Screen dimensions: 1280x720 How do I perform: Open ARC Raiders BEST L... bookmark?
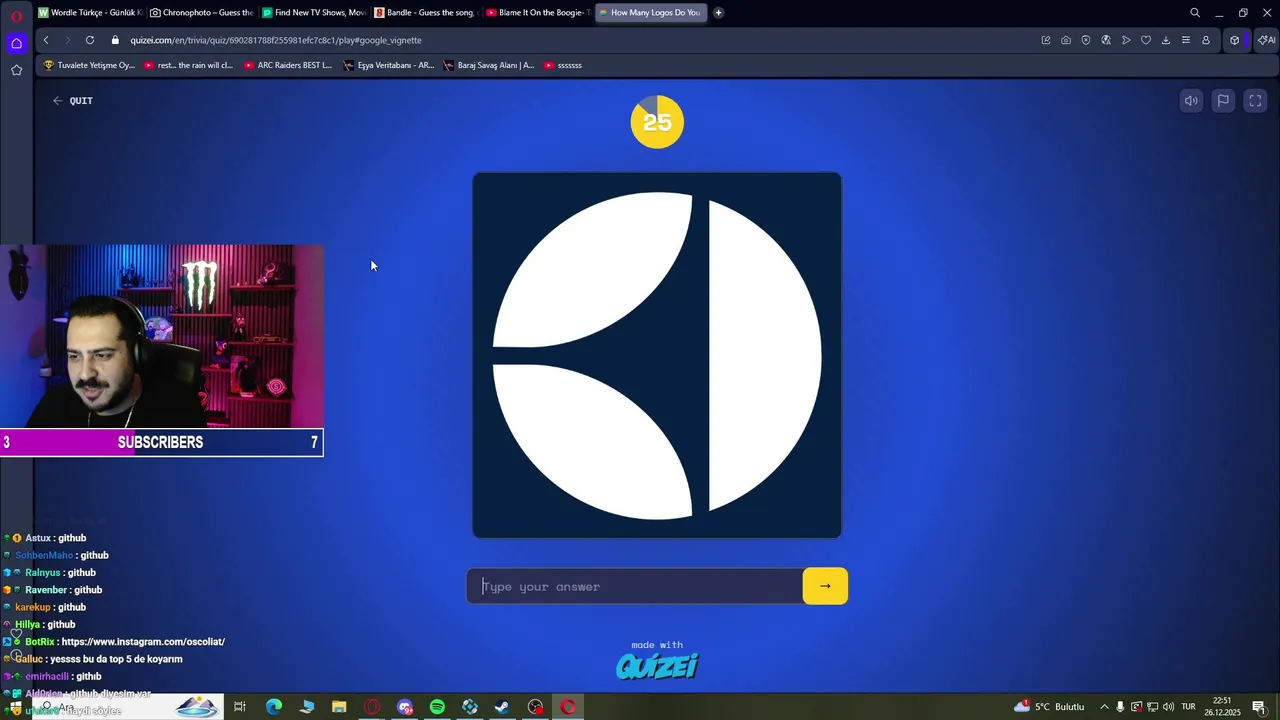(x=288, y=65)
